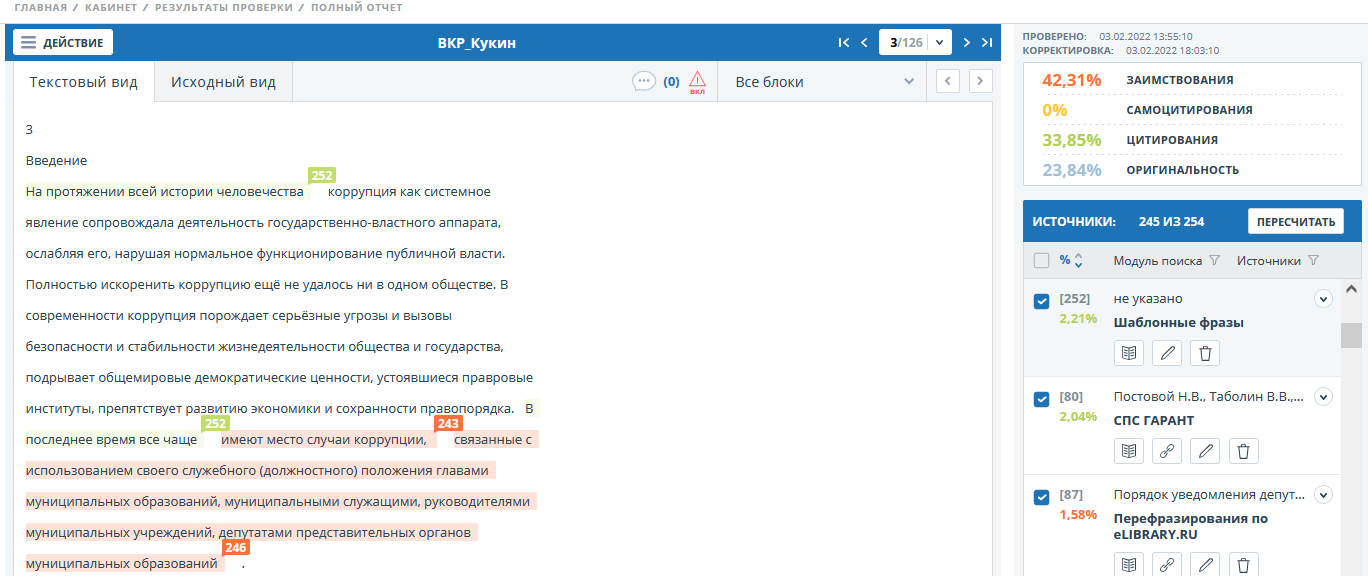Jump to the first page of report
The image size is (1368, 576).
pos(843,43)
